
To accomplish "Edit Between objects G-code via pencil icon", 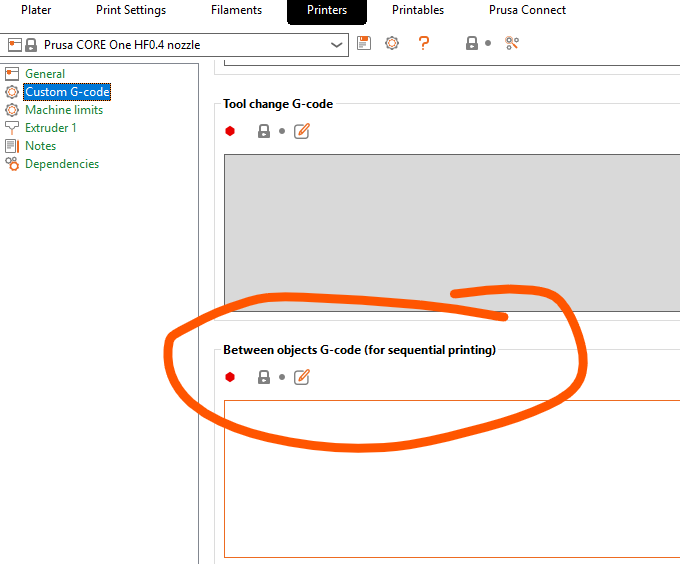I will tap(302, 377).
